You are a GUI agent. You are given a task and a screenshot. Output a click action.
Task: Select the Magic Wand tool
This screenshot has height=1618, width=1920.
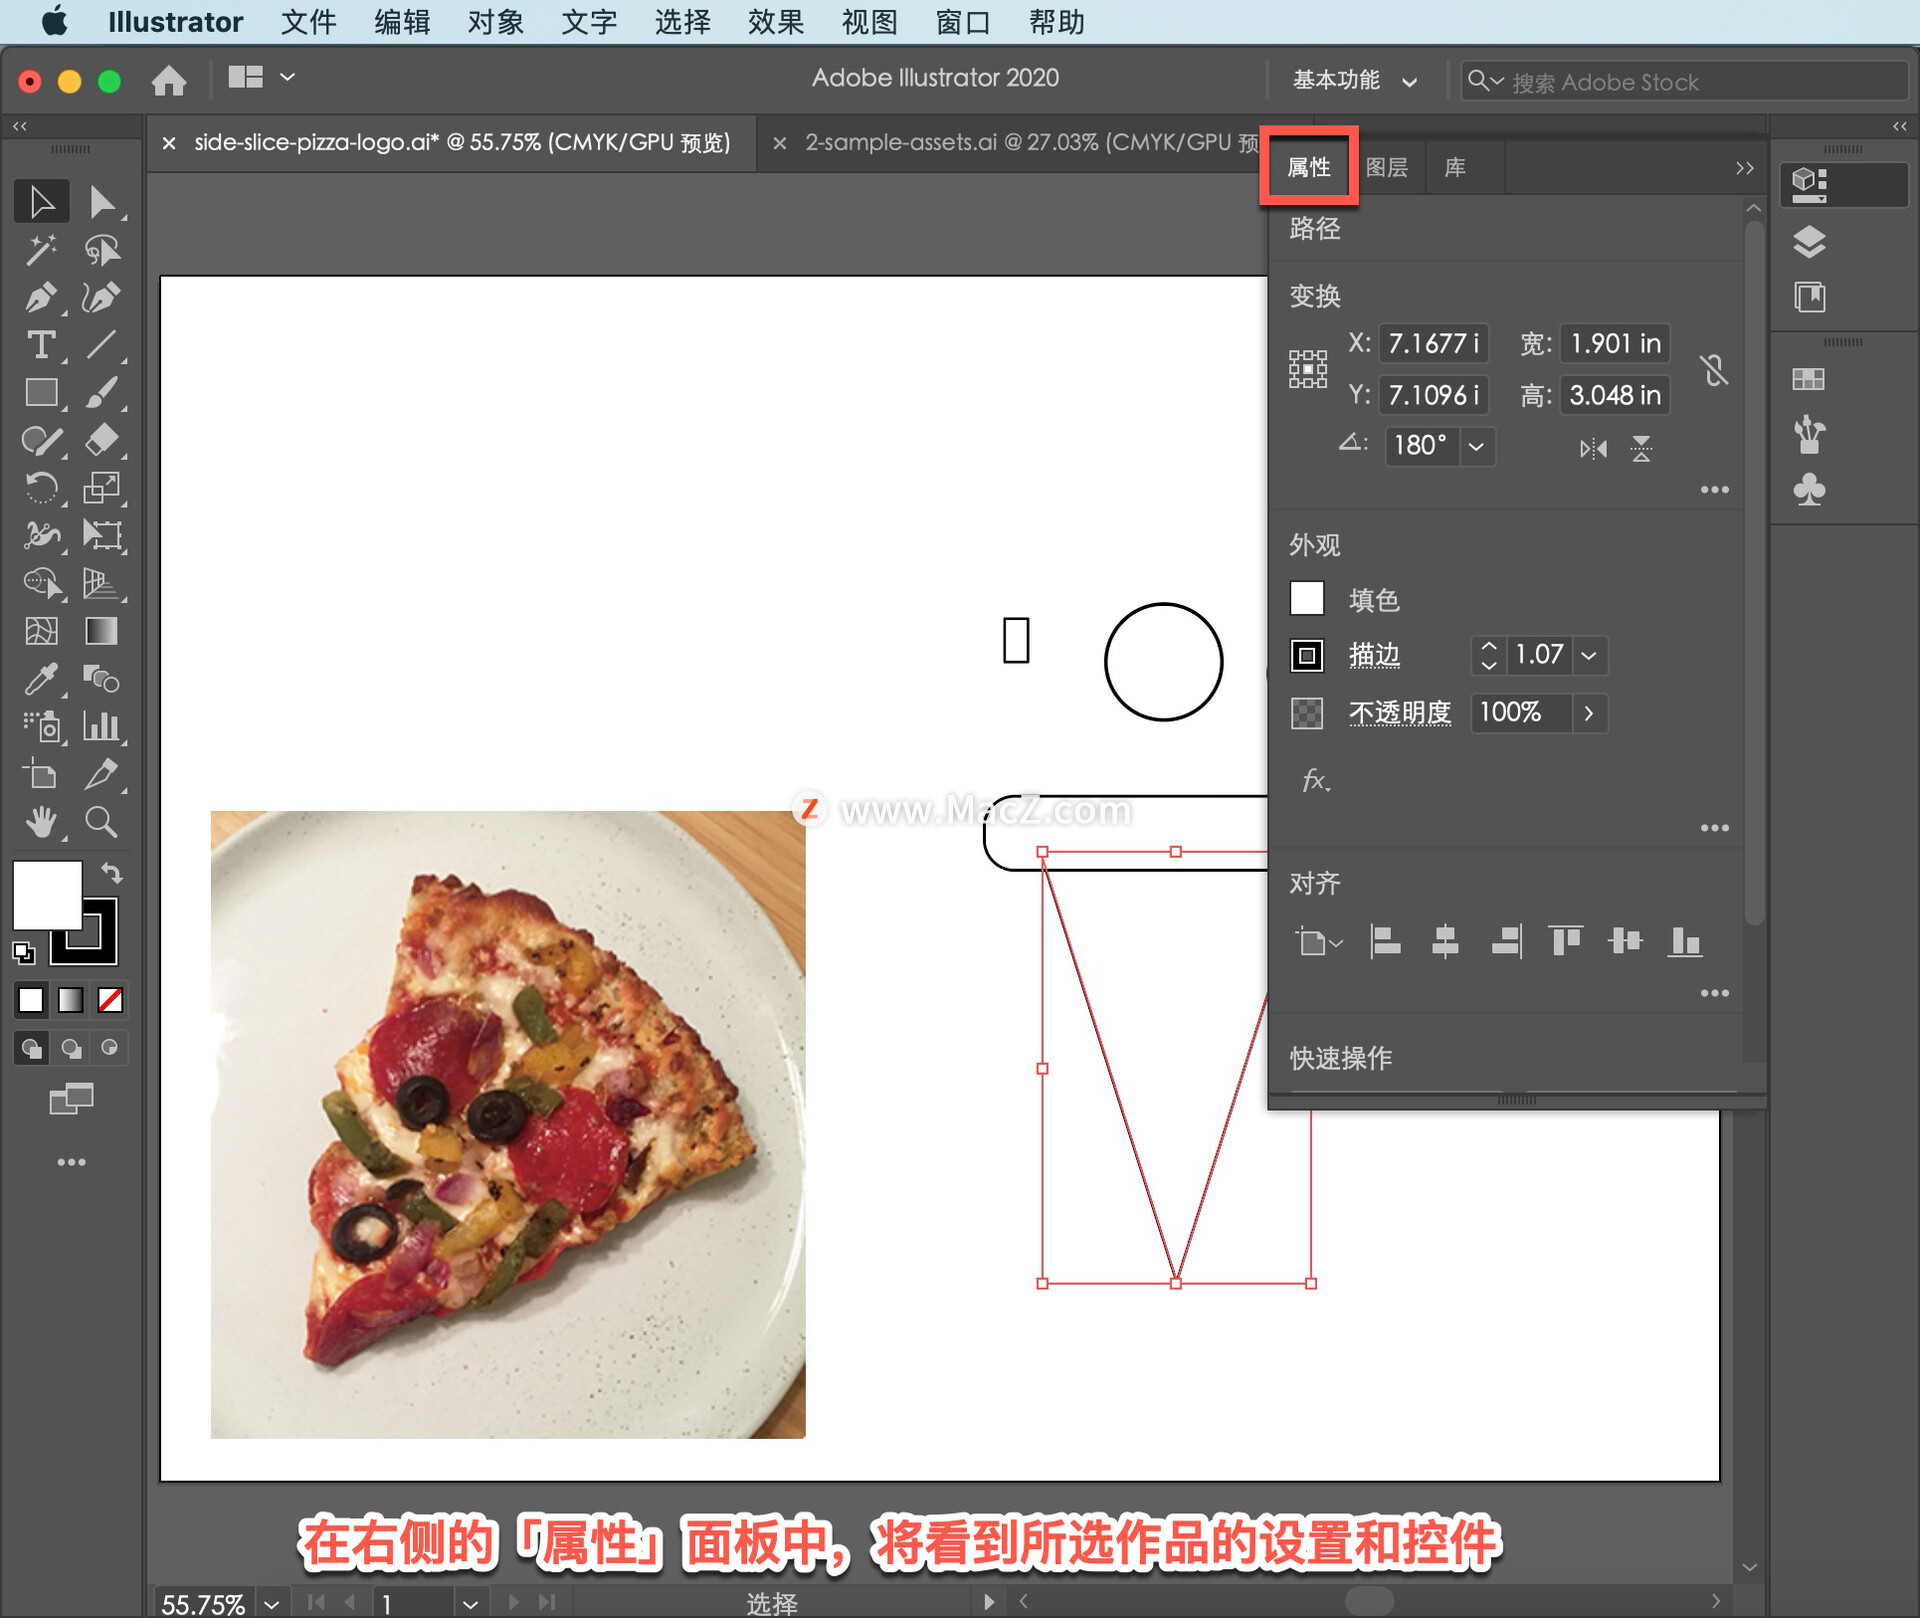coord(40,249)
